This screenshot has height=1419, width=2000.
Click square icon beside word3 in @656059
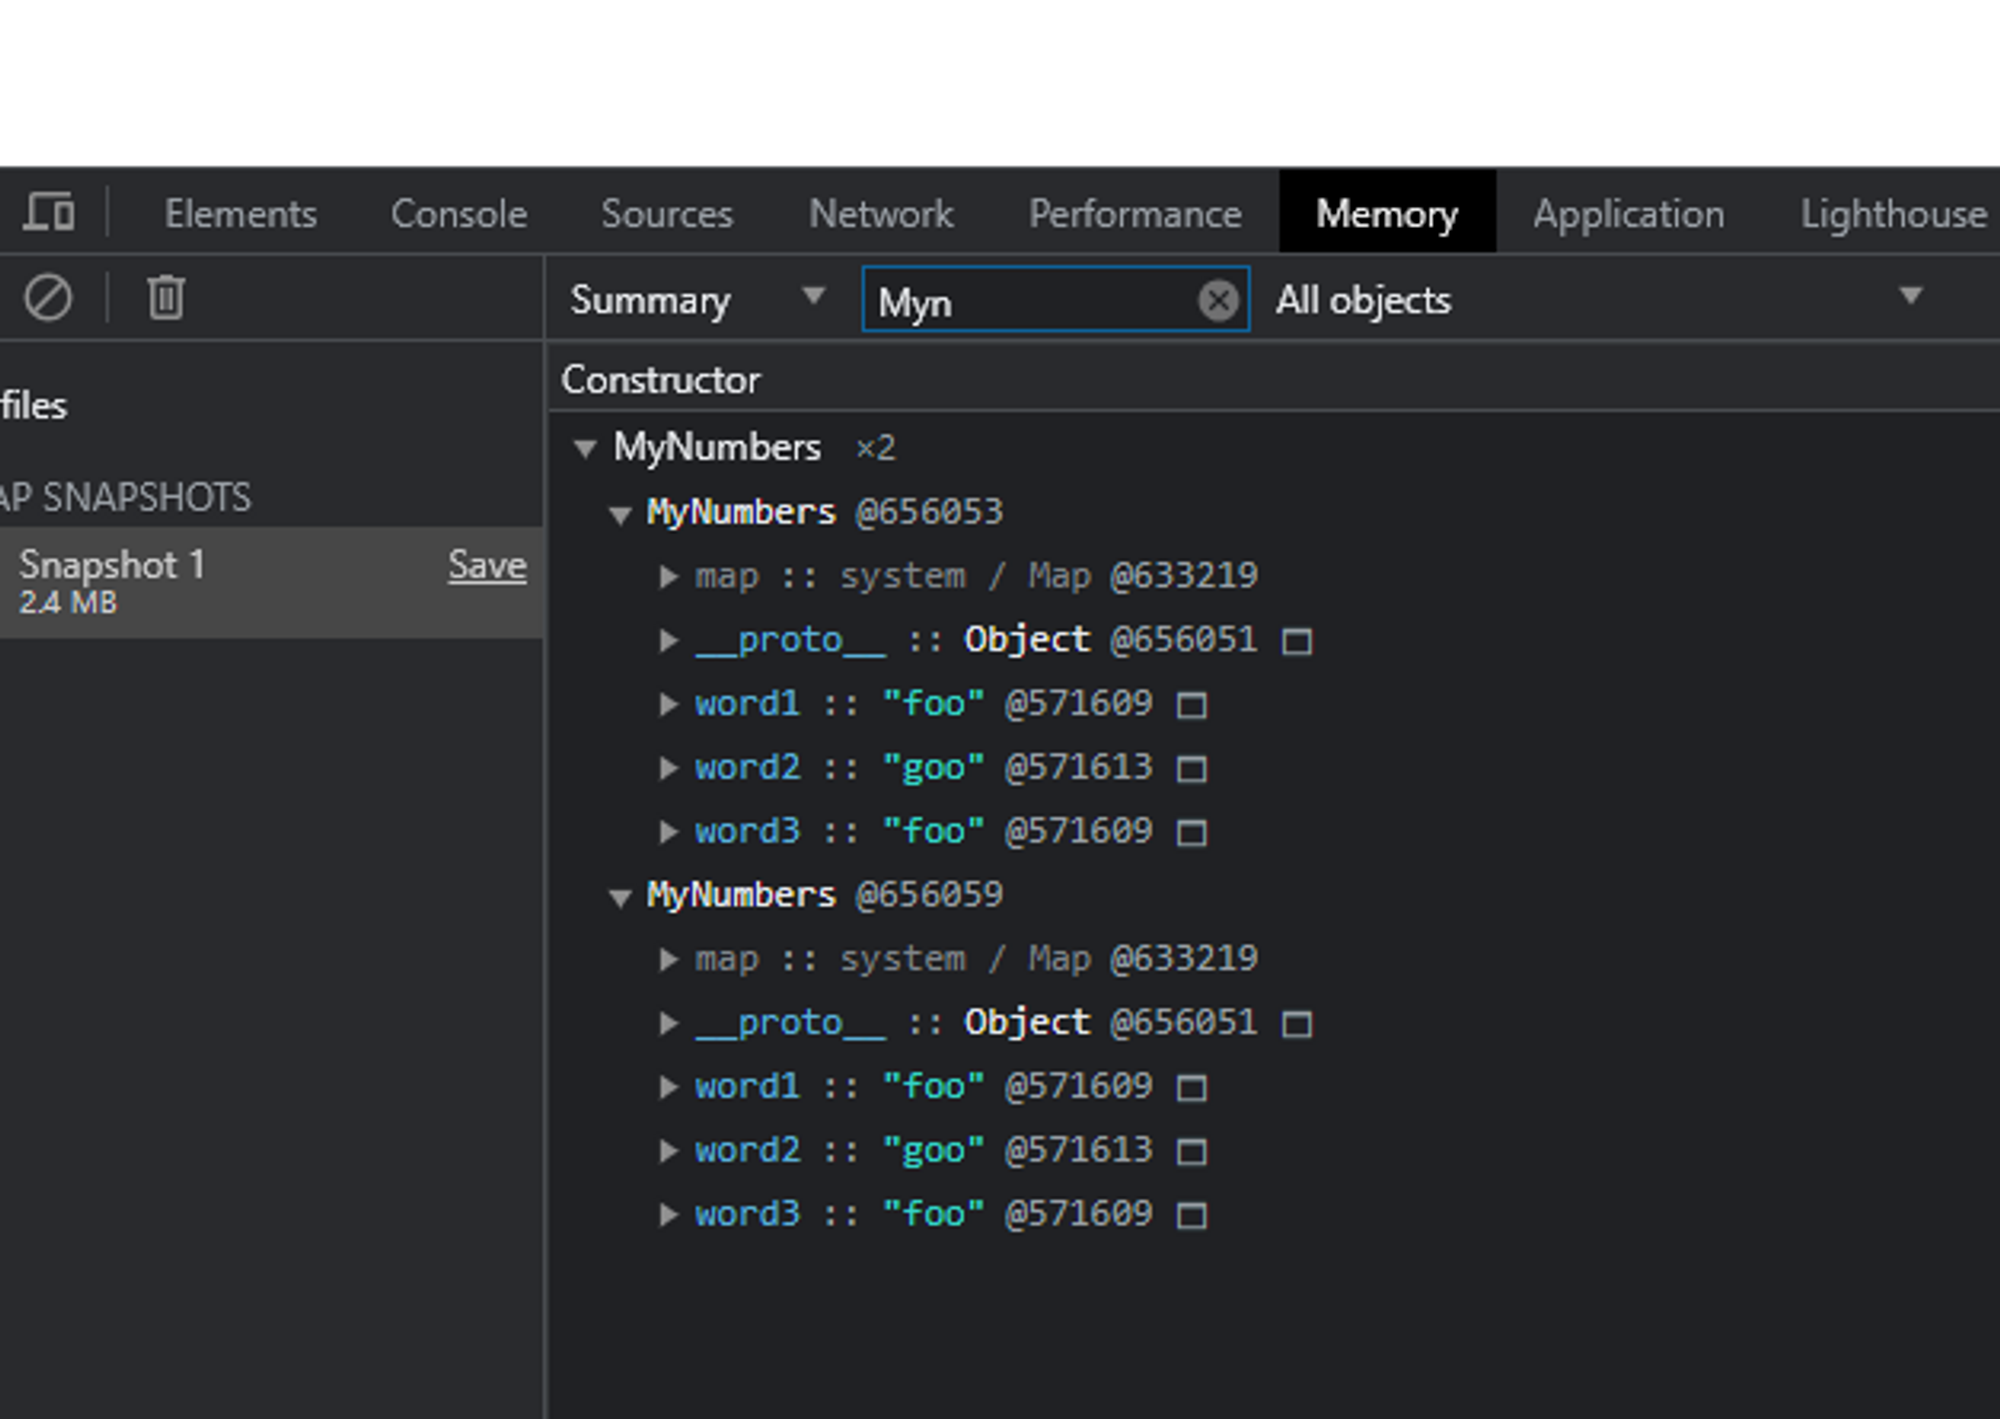point(1191,1216)
